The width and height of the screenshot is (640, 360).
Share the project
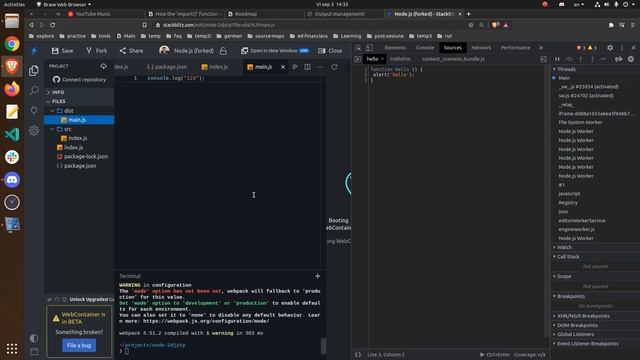(x=131, y=51)
